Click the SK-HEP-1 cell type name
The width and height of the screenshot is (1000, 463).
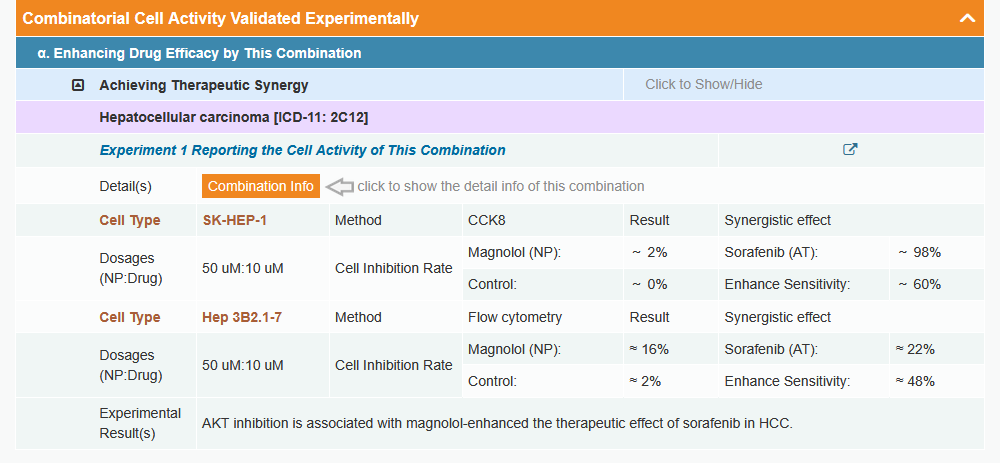[234, 220]
